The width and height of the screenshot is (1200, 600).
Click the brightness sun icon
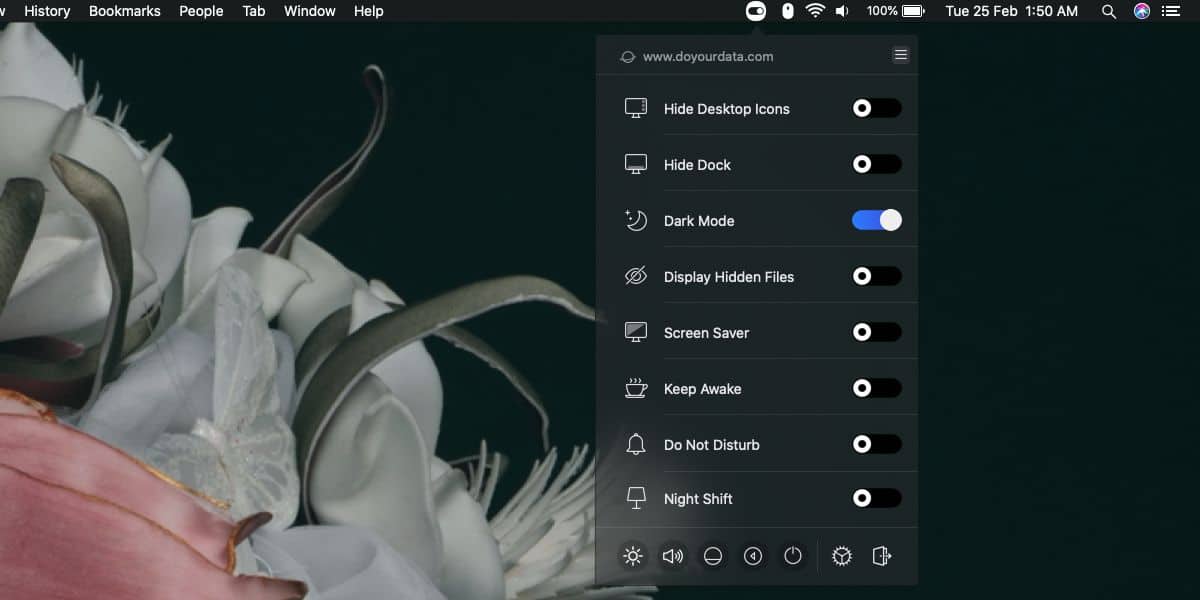tap(633, 556)
